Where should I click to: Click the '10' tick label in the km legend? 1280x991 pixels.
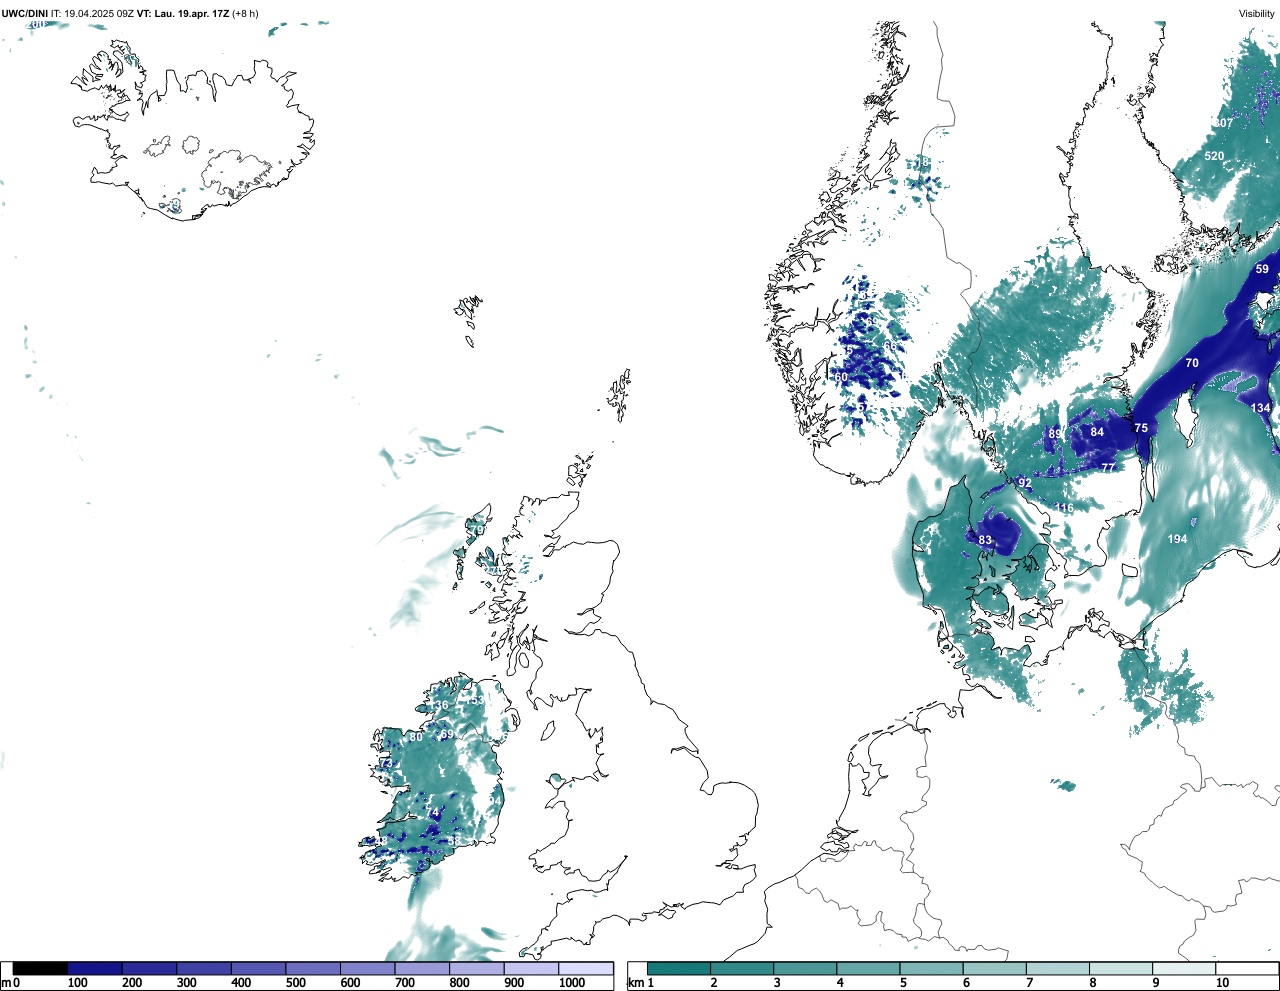[1222, 983]
